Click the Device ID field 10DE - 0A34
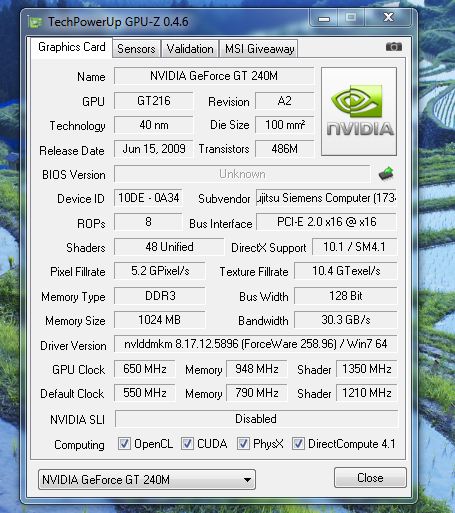 pos(148,198)
